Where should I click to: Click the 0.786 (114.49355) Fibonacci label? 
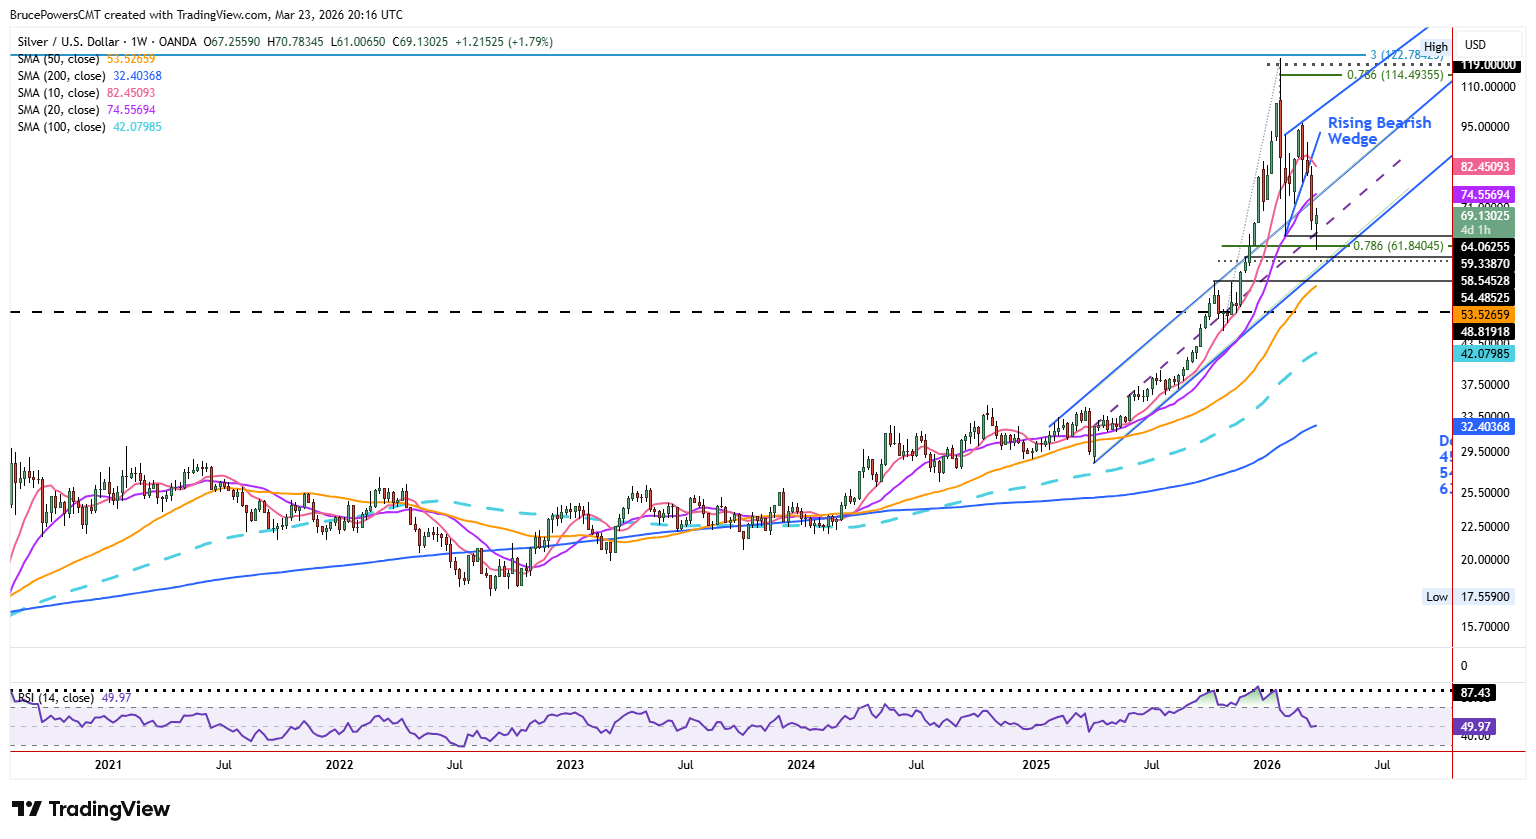click(x=1395, y=75)
